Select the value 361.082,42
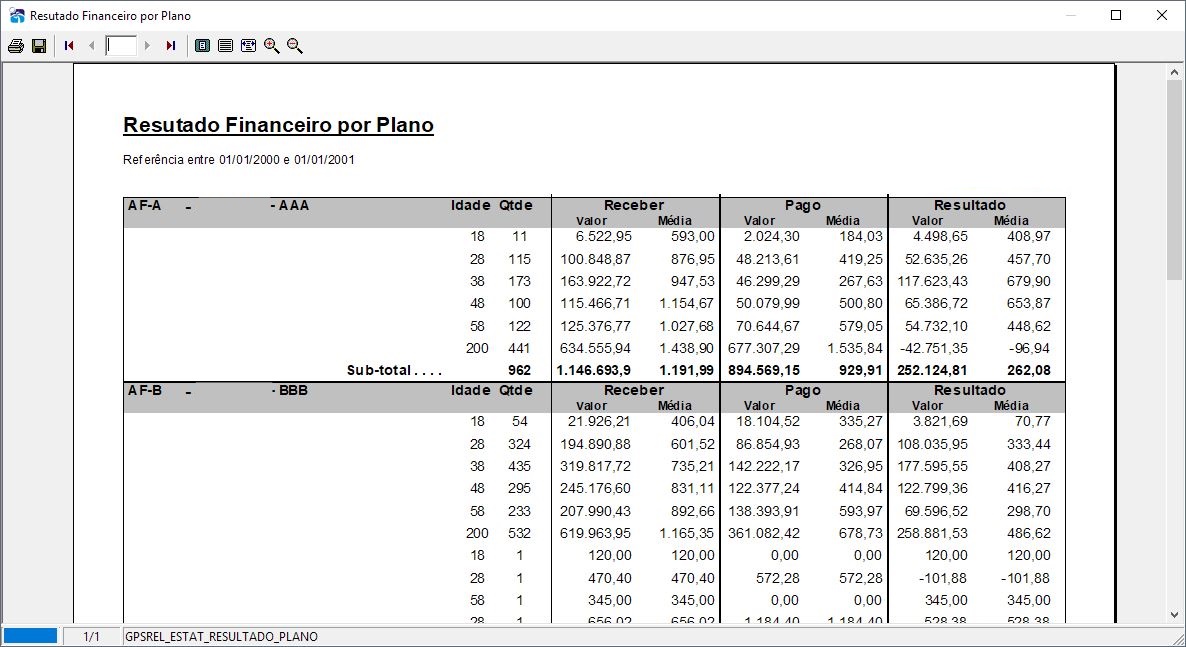The width and height of the screenshot is (1186, 647). point(764,533)
